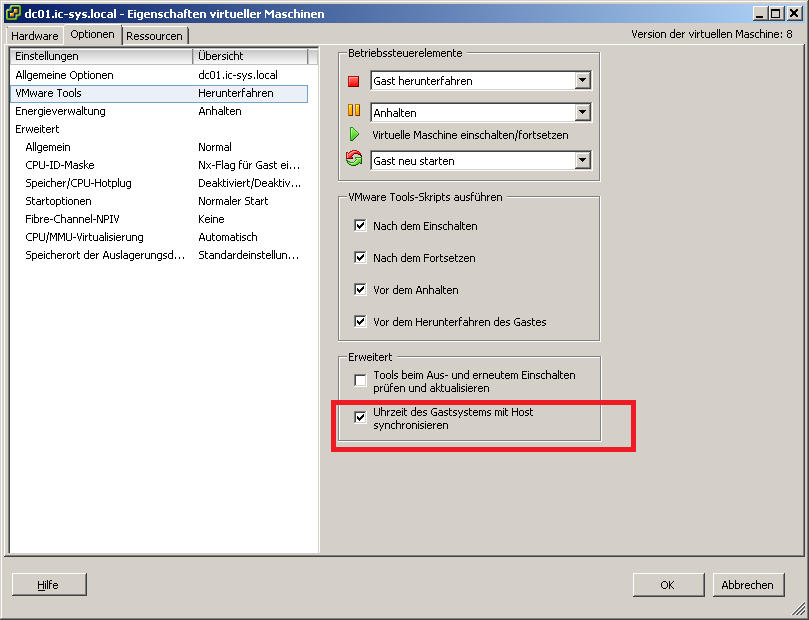The height and width of the screenshot is (620, 809).
Task: Select 'Energieverwaltung' in settings list
Action: [x=60, y=111]
